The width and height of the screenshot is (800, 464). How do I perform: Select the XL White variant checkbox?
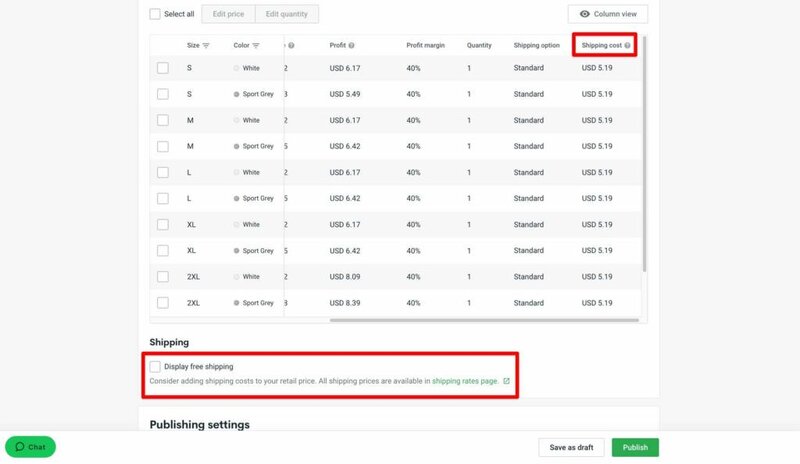tap(163, 225)
